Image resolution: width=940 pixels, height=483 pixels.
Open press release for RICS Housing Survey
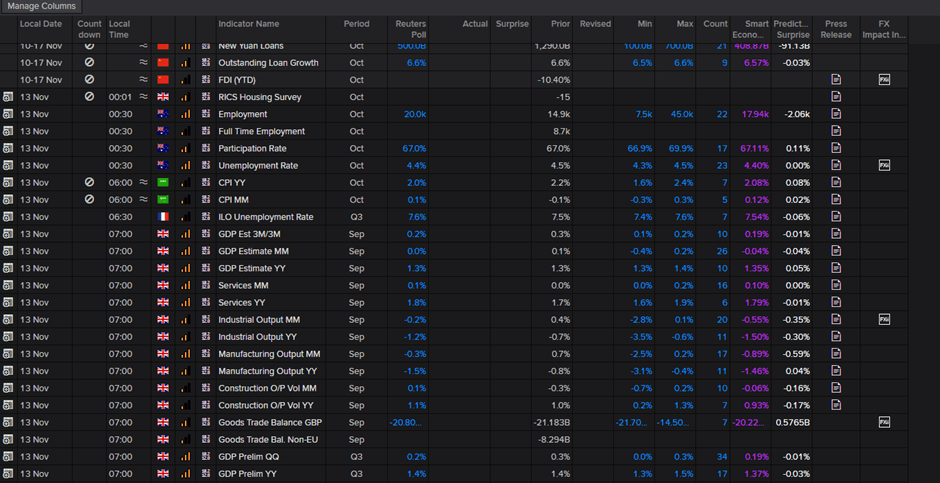point(836,97)
